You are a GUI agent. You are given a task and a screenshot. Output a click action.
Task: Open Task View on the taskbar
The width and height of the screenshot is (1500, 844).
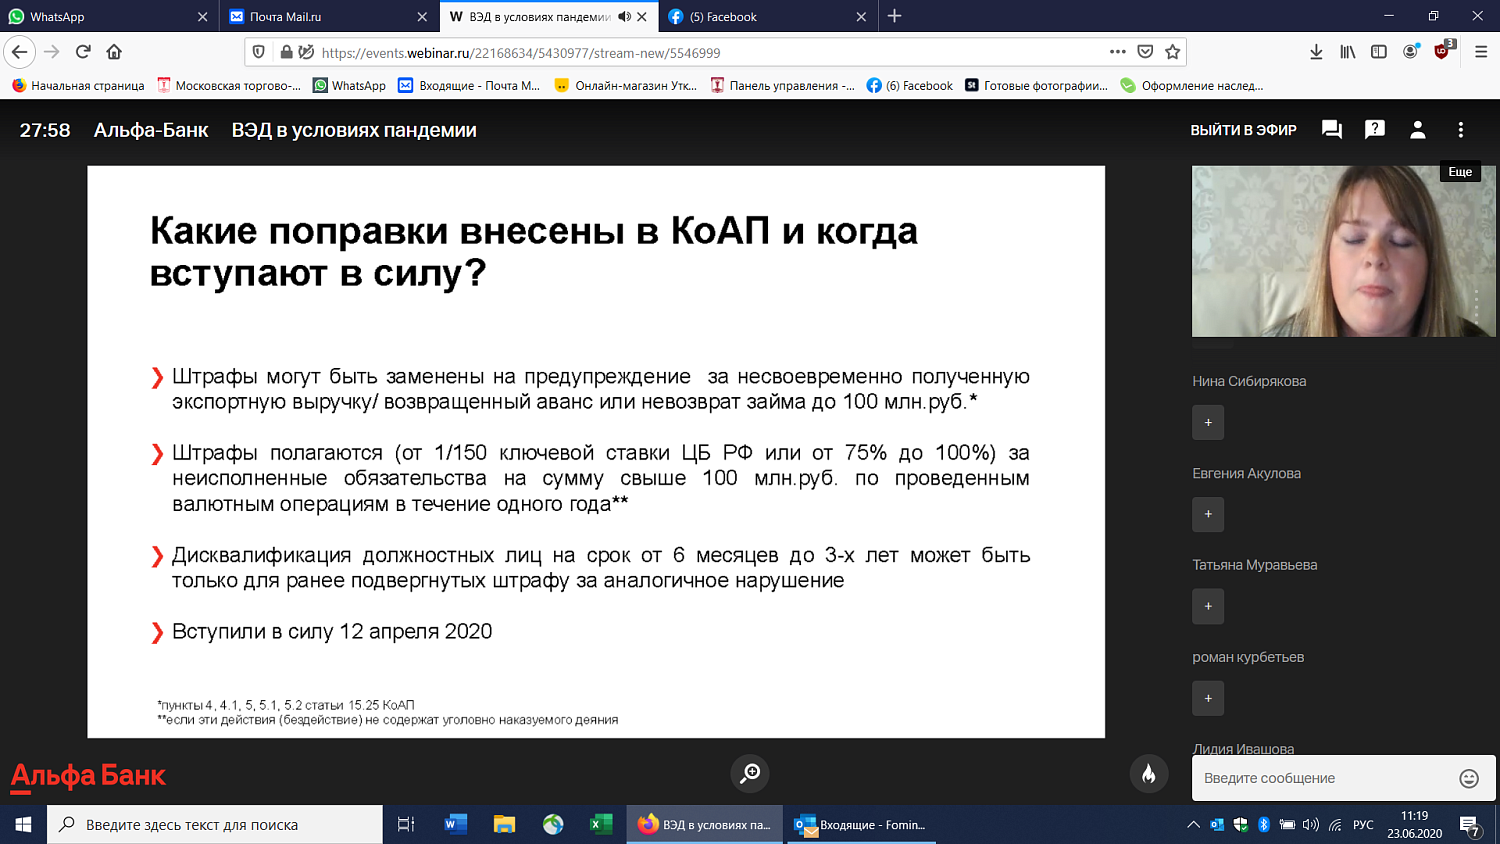406,825
